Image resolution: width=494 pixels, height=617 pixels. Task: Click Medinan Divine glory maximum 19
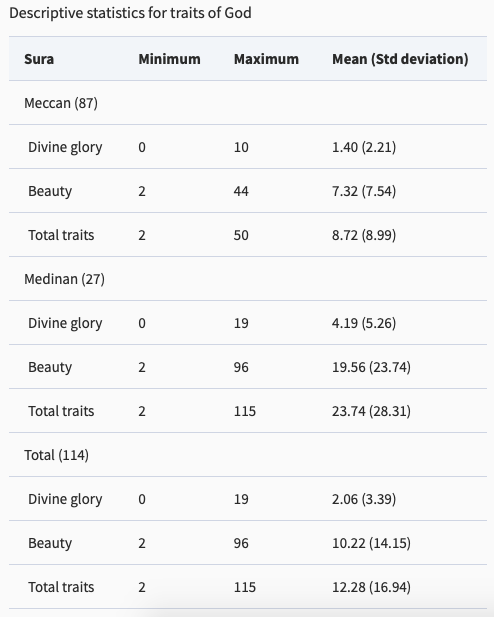point(241,323)
